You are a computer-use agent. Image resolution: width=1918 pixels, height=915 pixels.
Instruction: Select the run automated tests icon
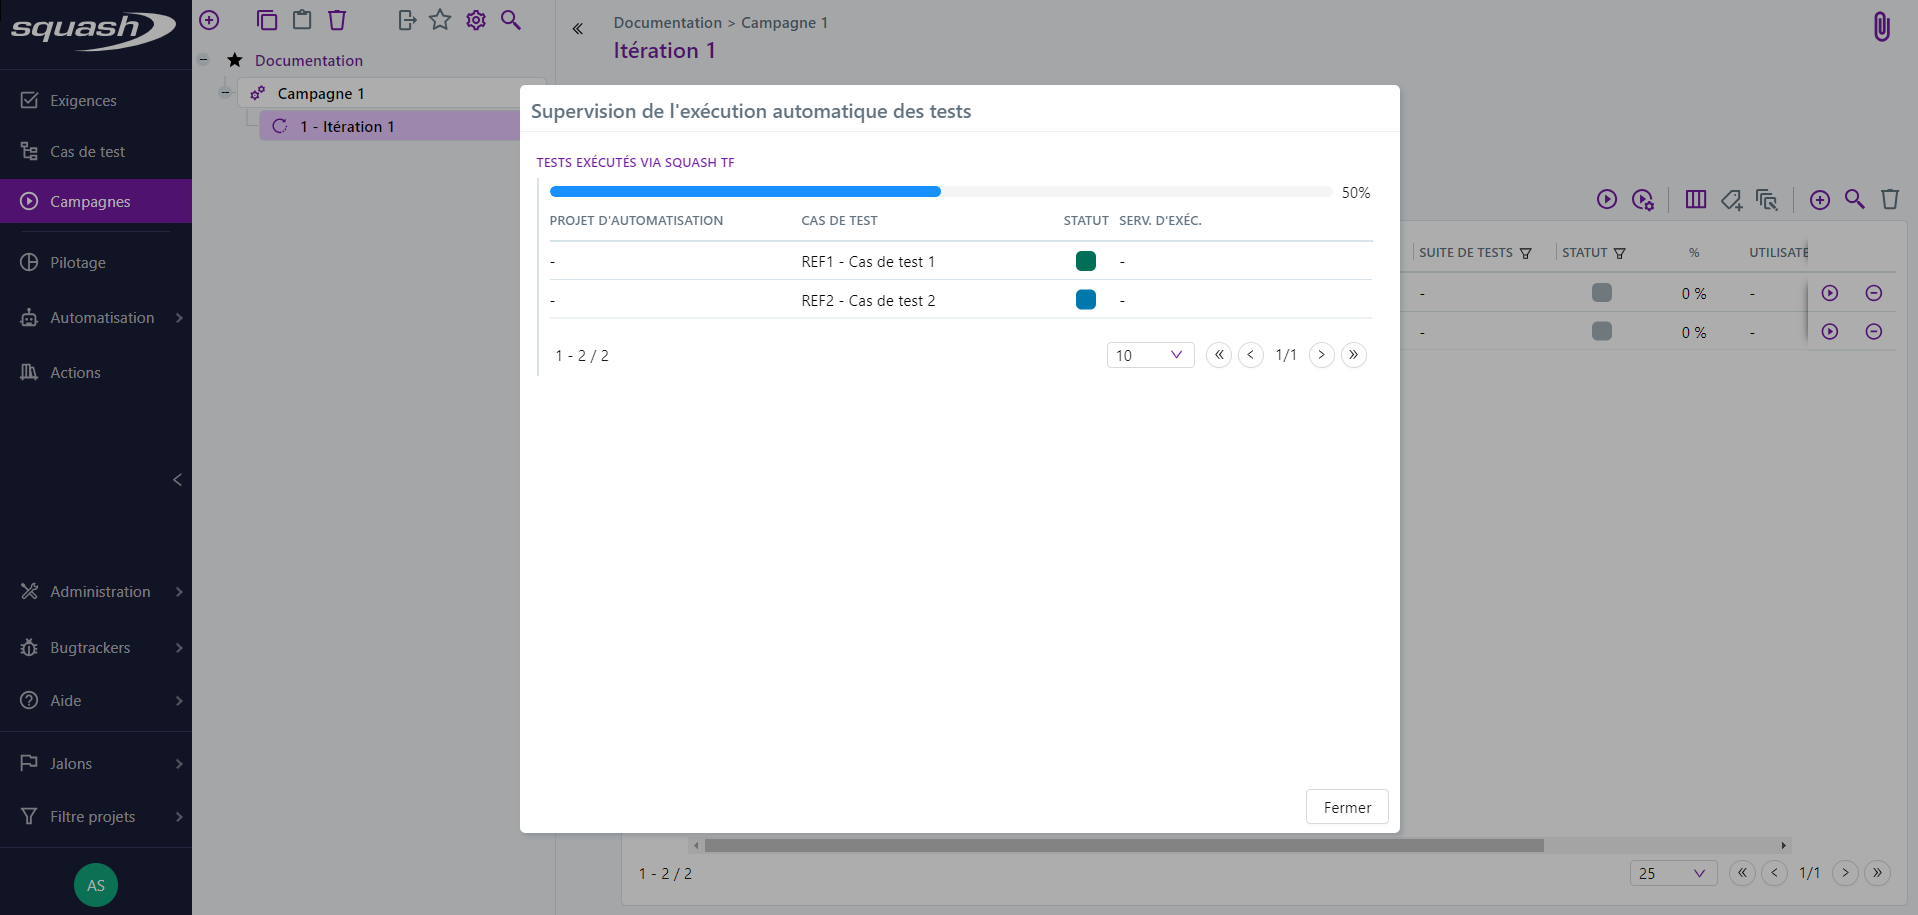click(1607, 199)
